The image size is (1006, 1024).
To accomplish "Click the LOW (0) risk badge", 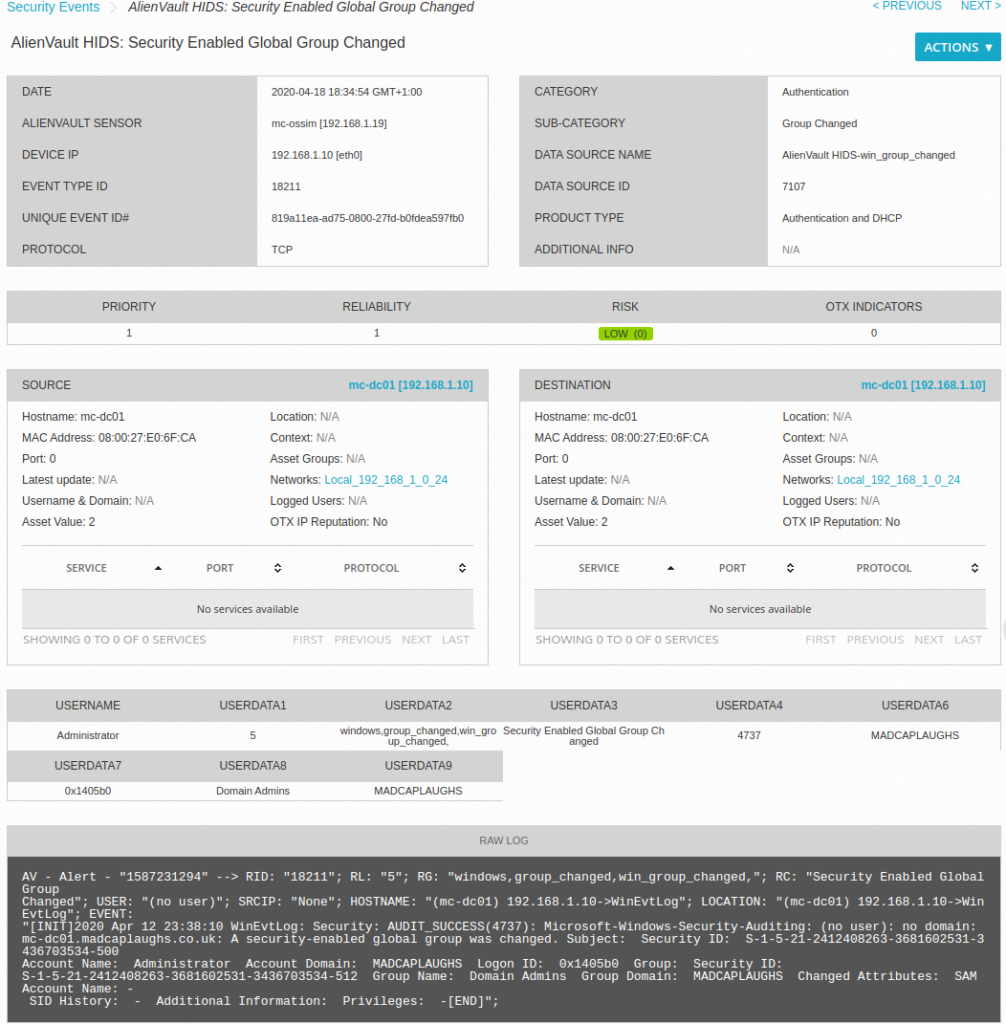I will click(625, 334).
